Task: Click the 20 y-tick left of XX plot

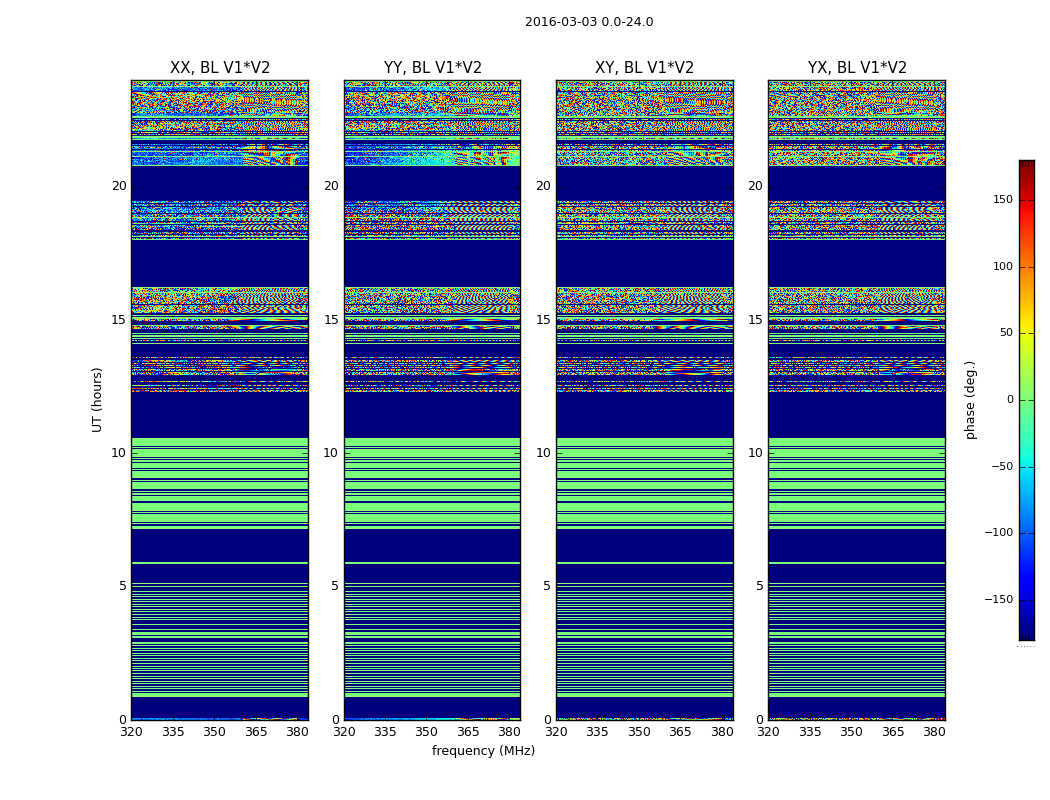Action: pyautogui.click(x=119, y=186)
